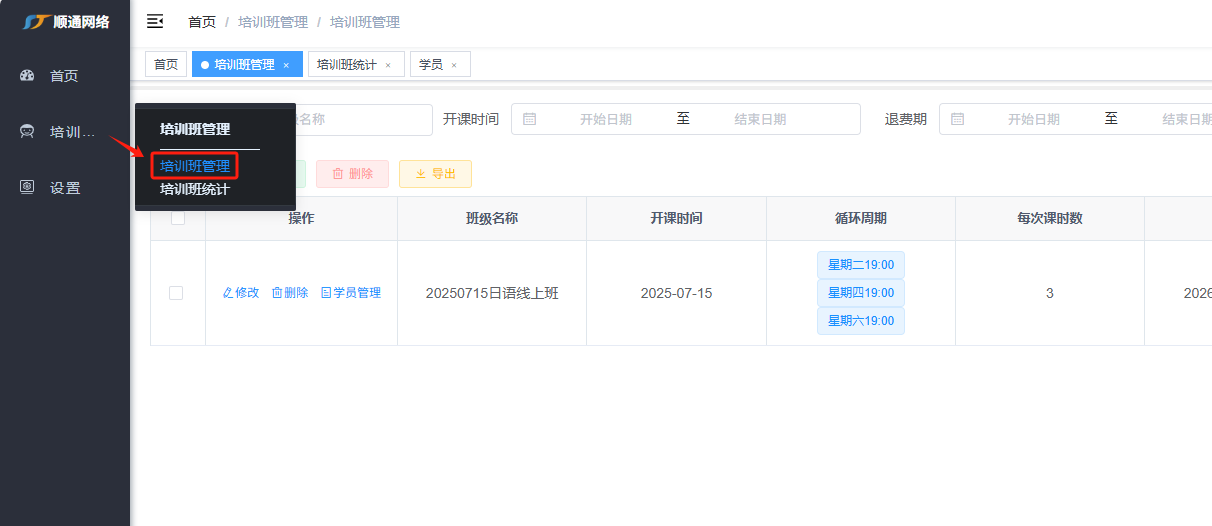The width and height of the screenshot is (1212, 526).
Task: Click 删除 link in the class row
Action: (x=290, y=293)
